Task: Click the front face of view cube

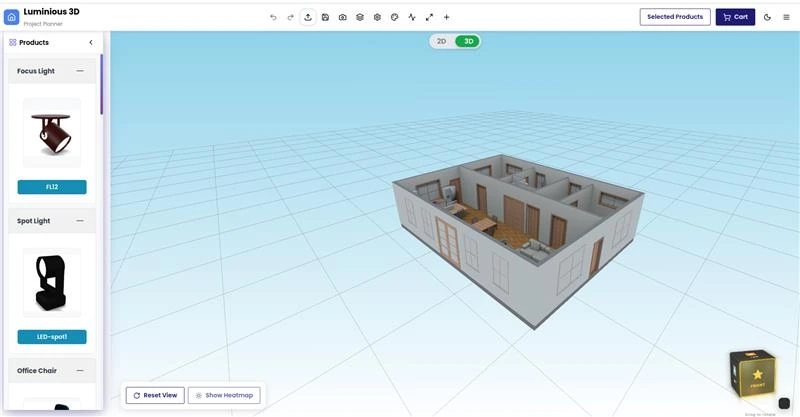Action: (757, 378)
